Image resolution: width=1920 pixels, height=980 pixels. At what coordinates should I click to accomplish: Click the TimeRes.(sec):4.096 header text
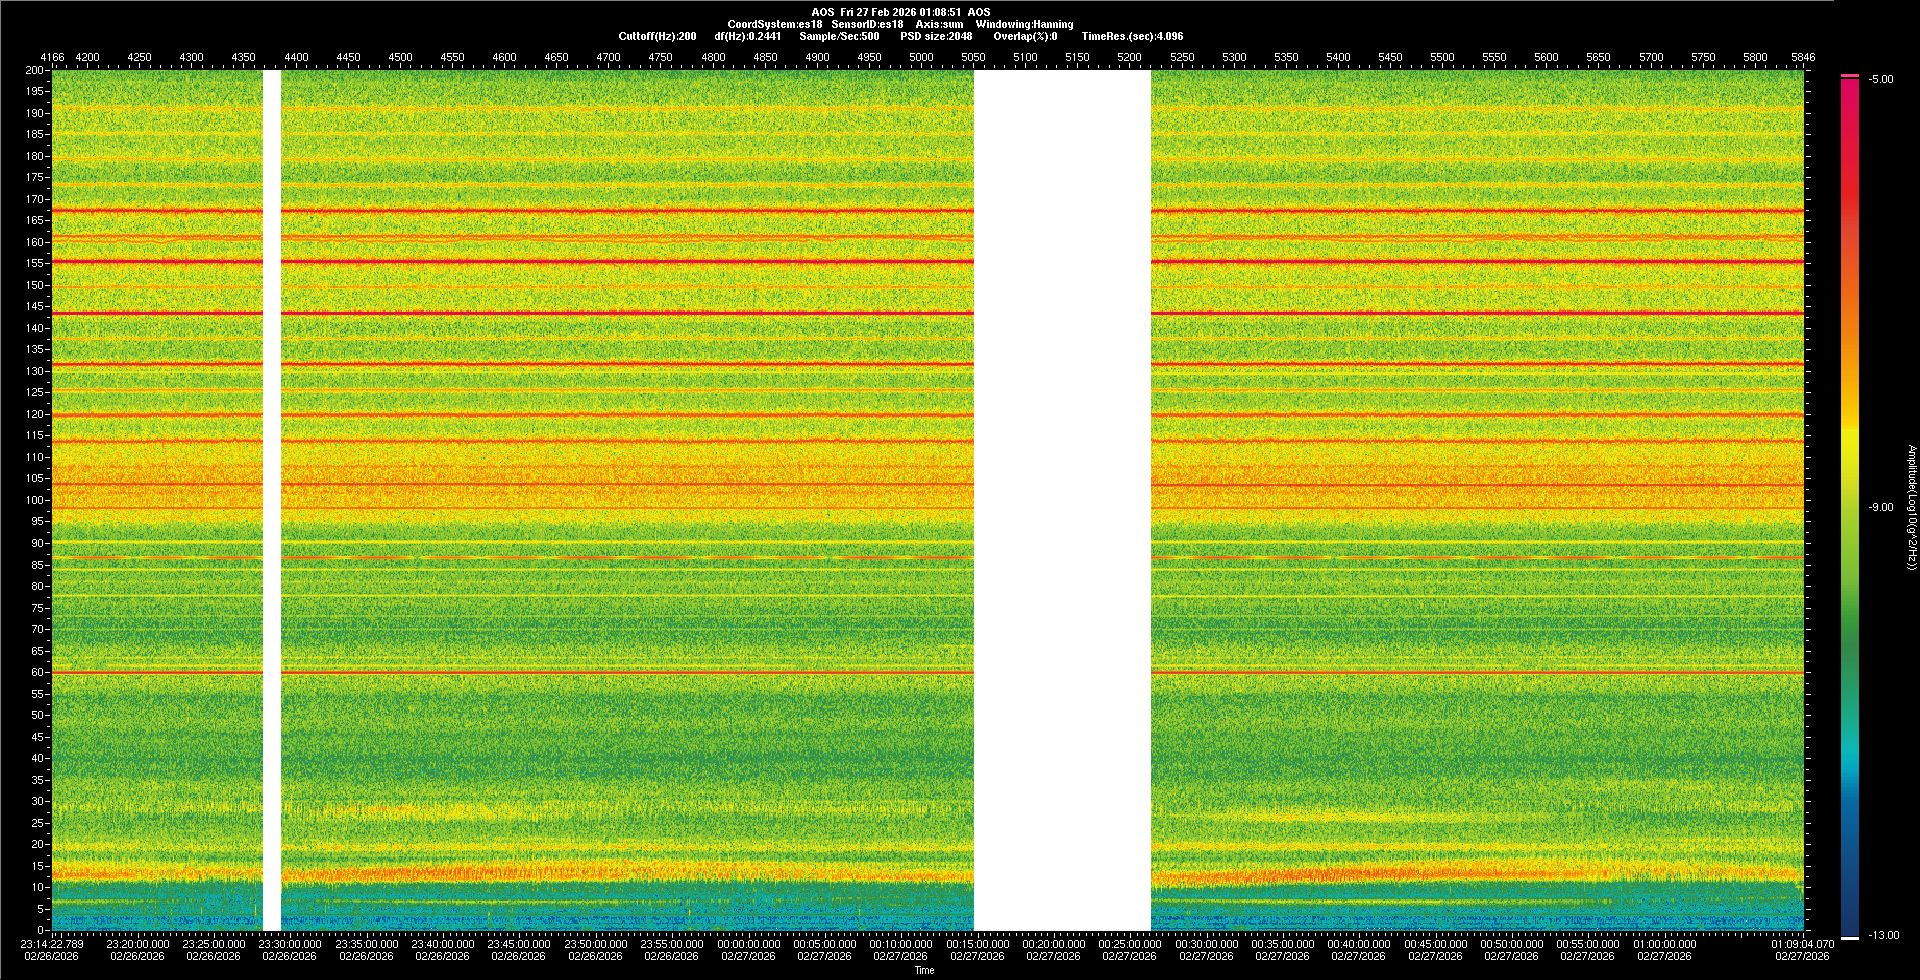point(1132,36)
